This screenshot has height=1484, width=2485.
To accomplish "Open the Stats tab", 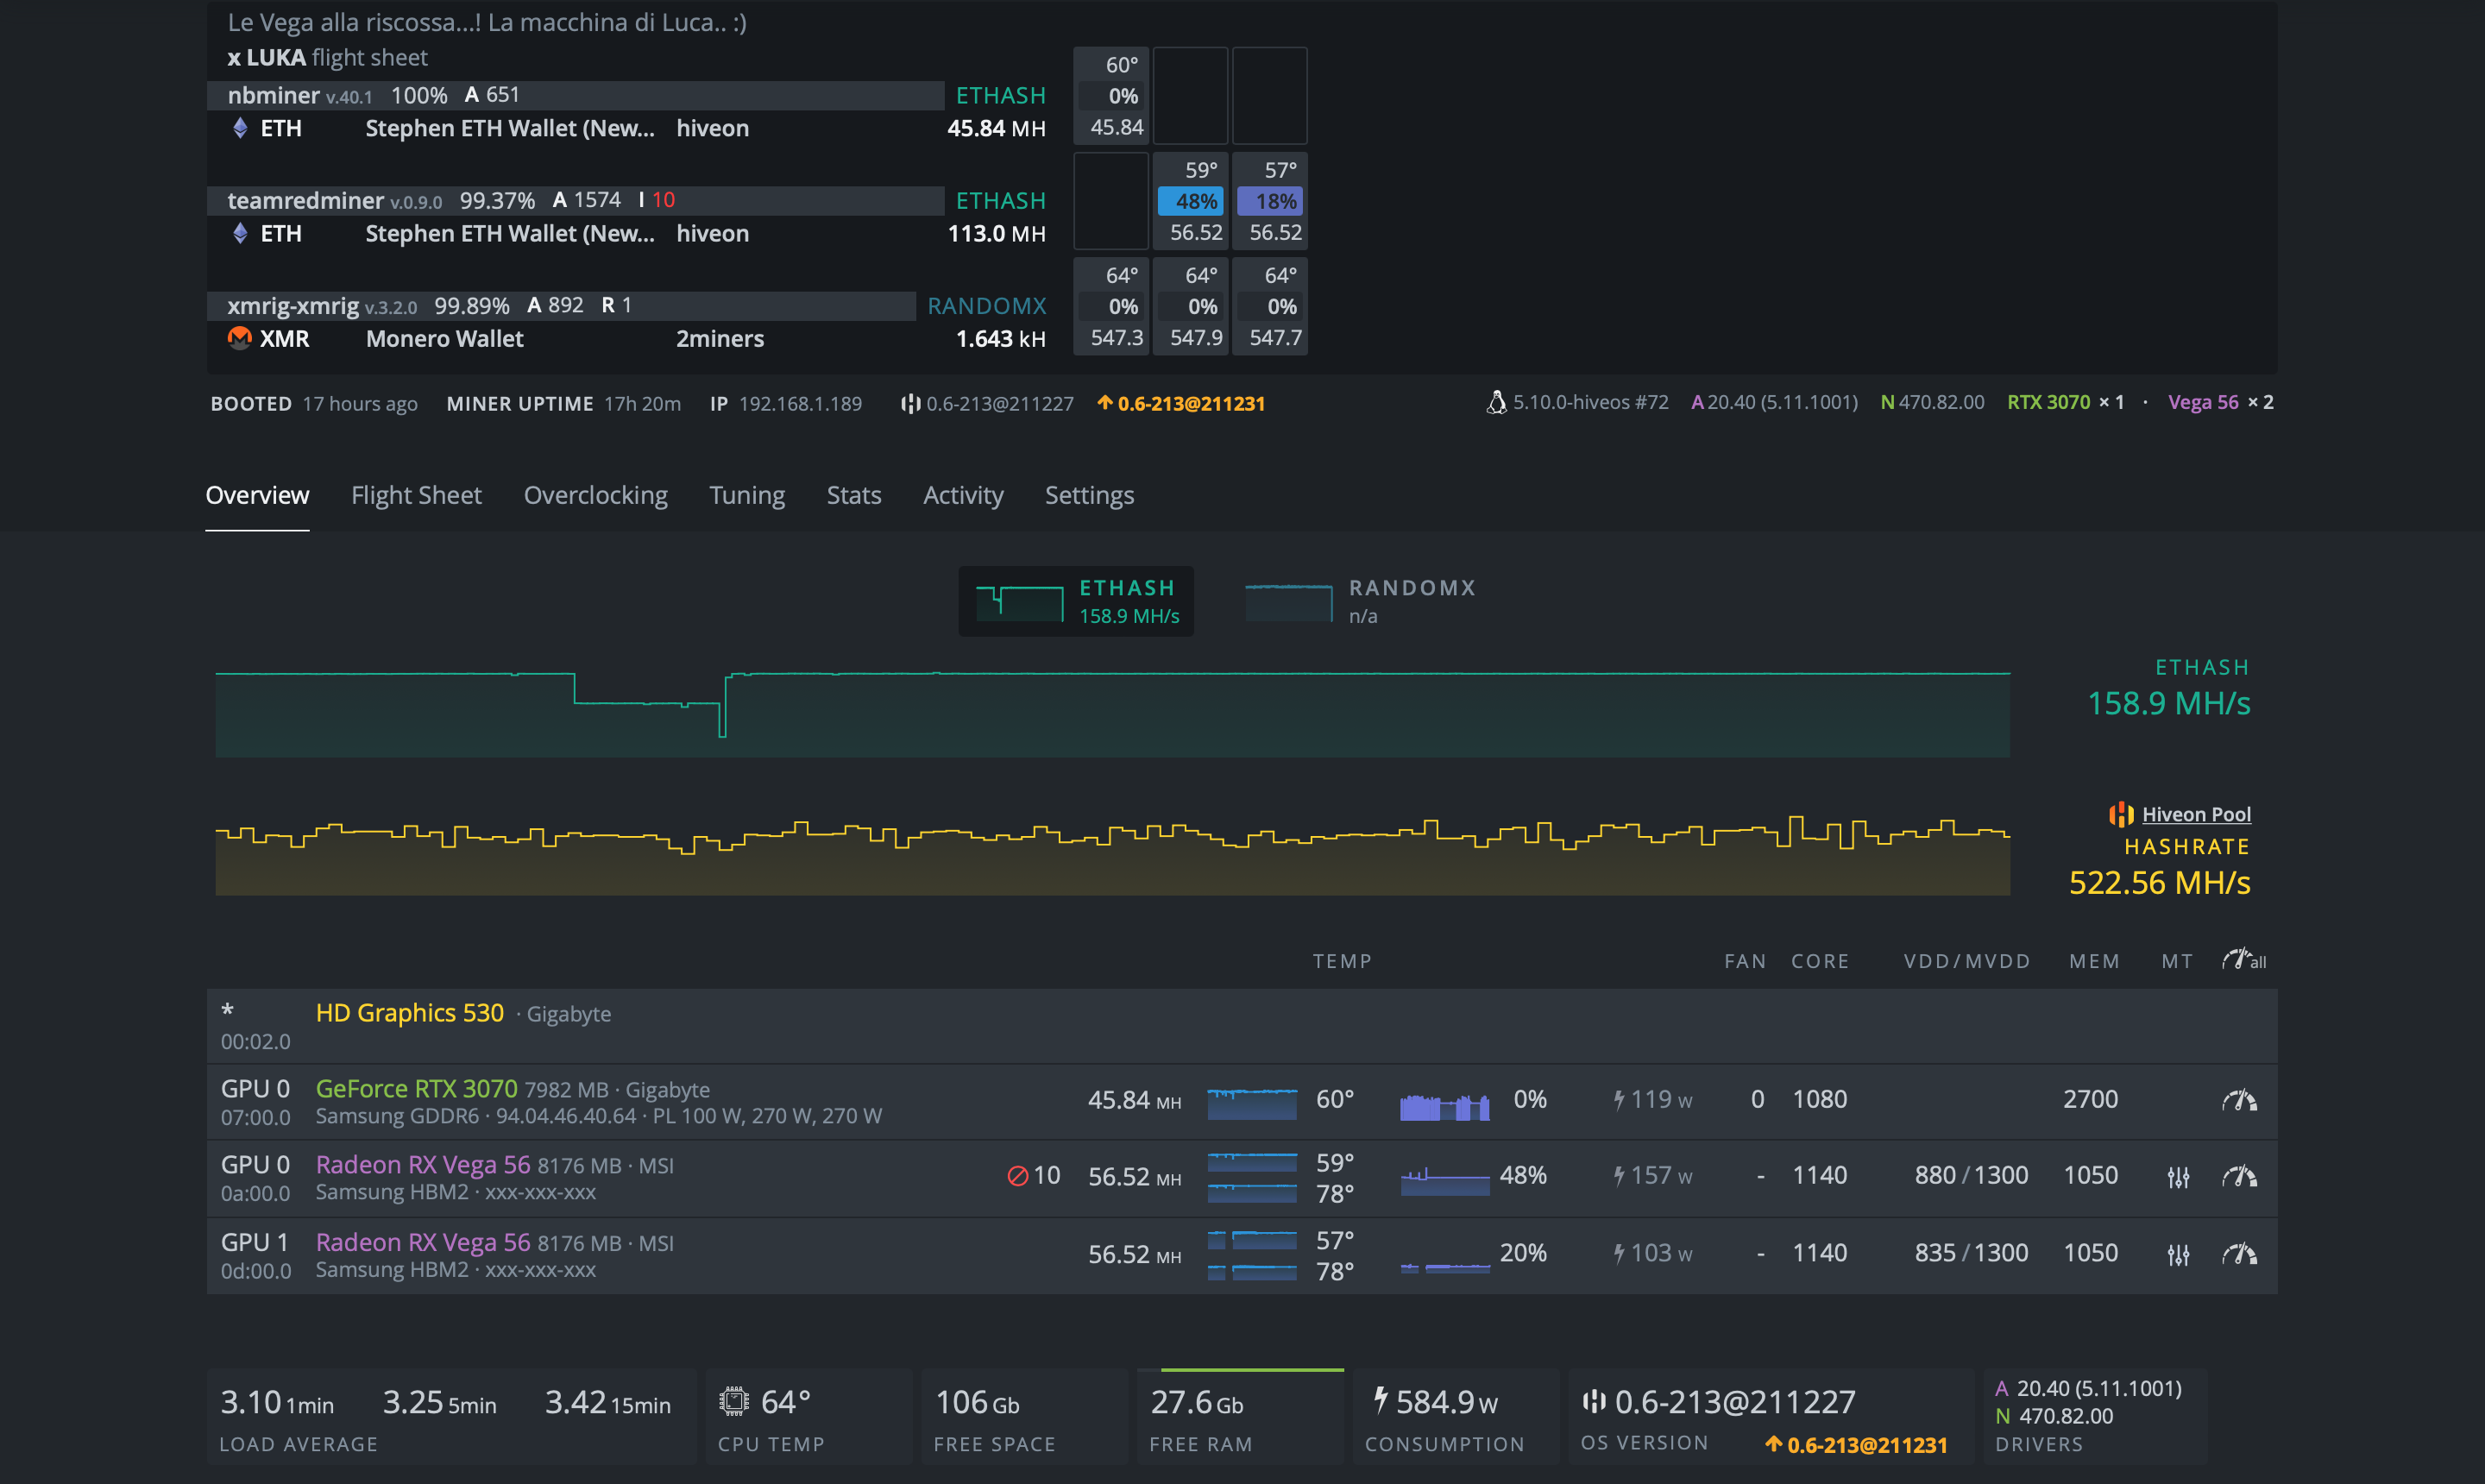I will (x=854, y=495).
